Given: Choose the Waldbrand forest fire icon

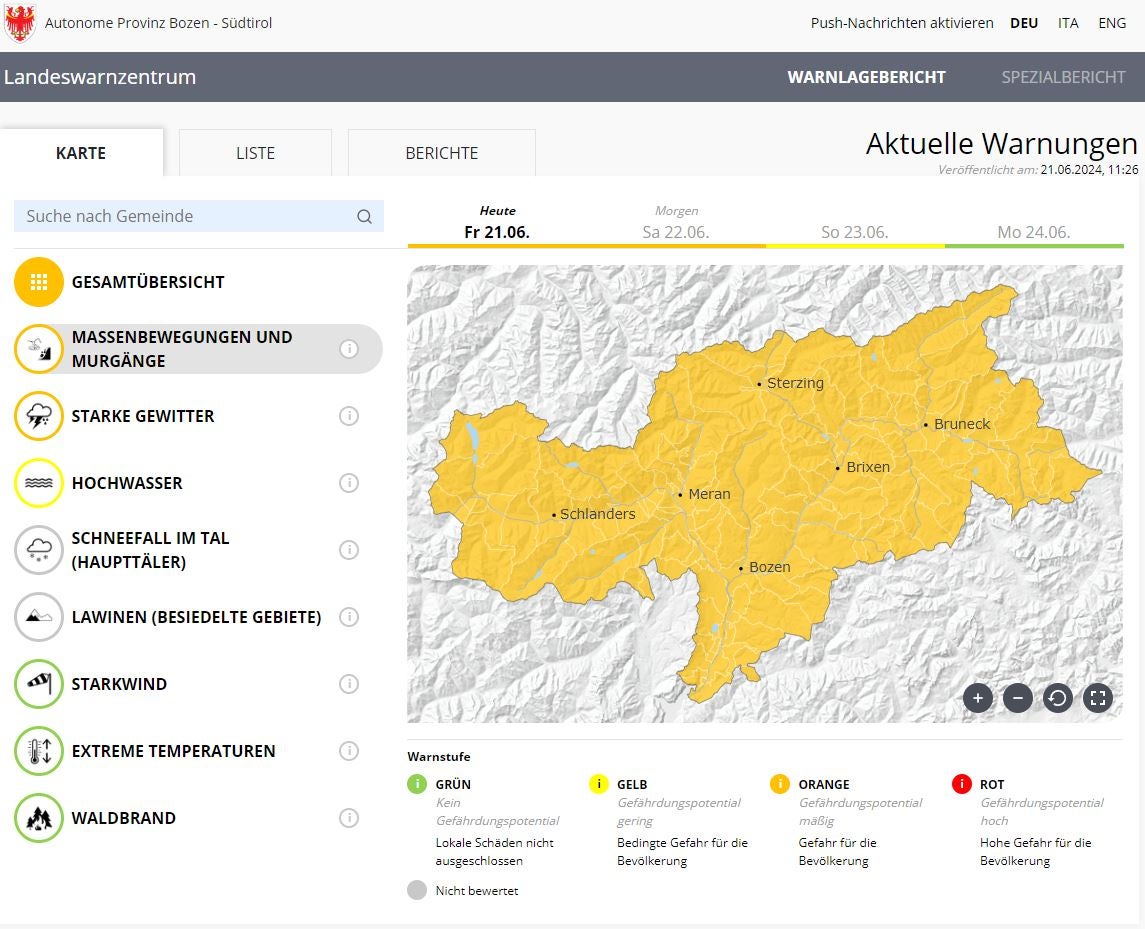Looking at the screenshot, I should [x=39, y=818].
